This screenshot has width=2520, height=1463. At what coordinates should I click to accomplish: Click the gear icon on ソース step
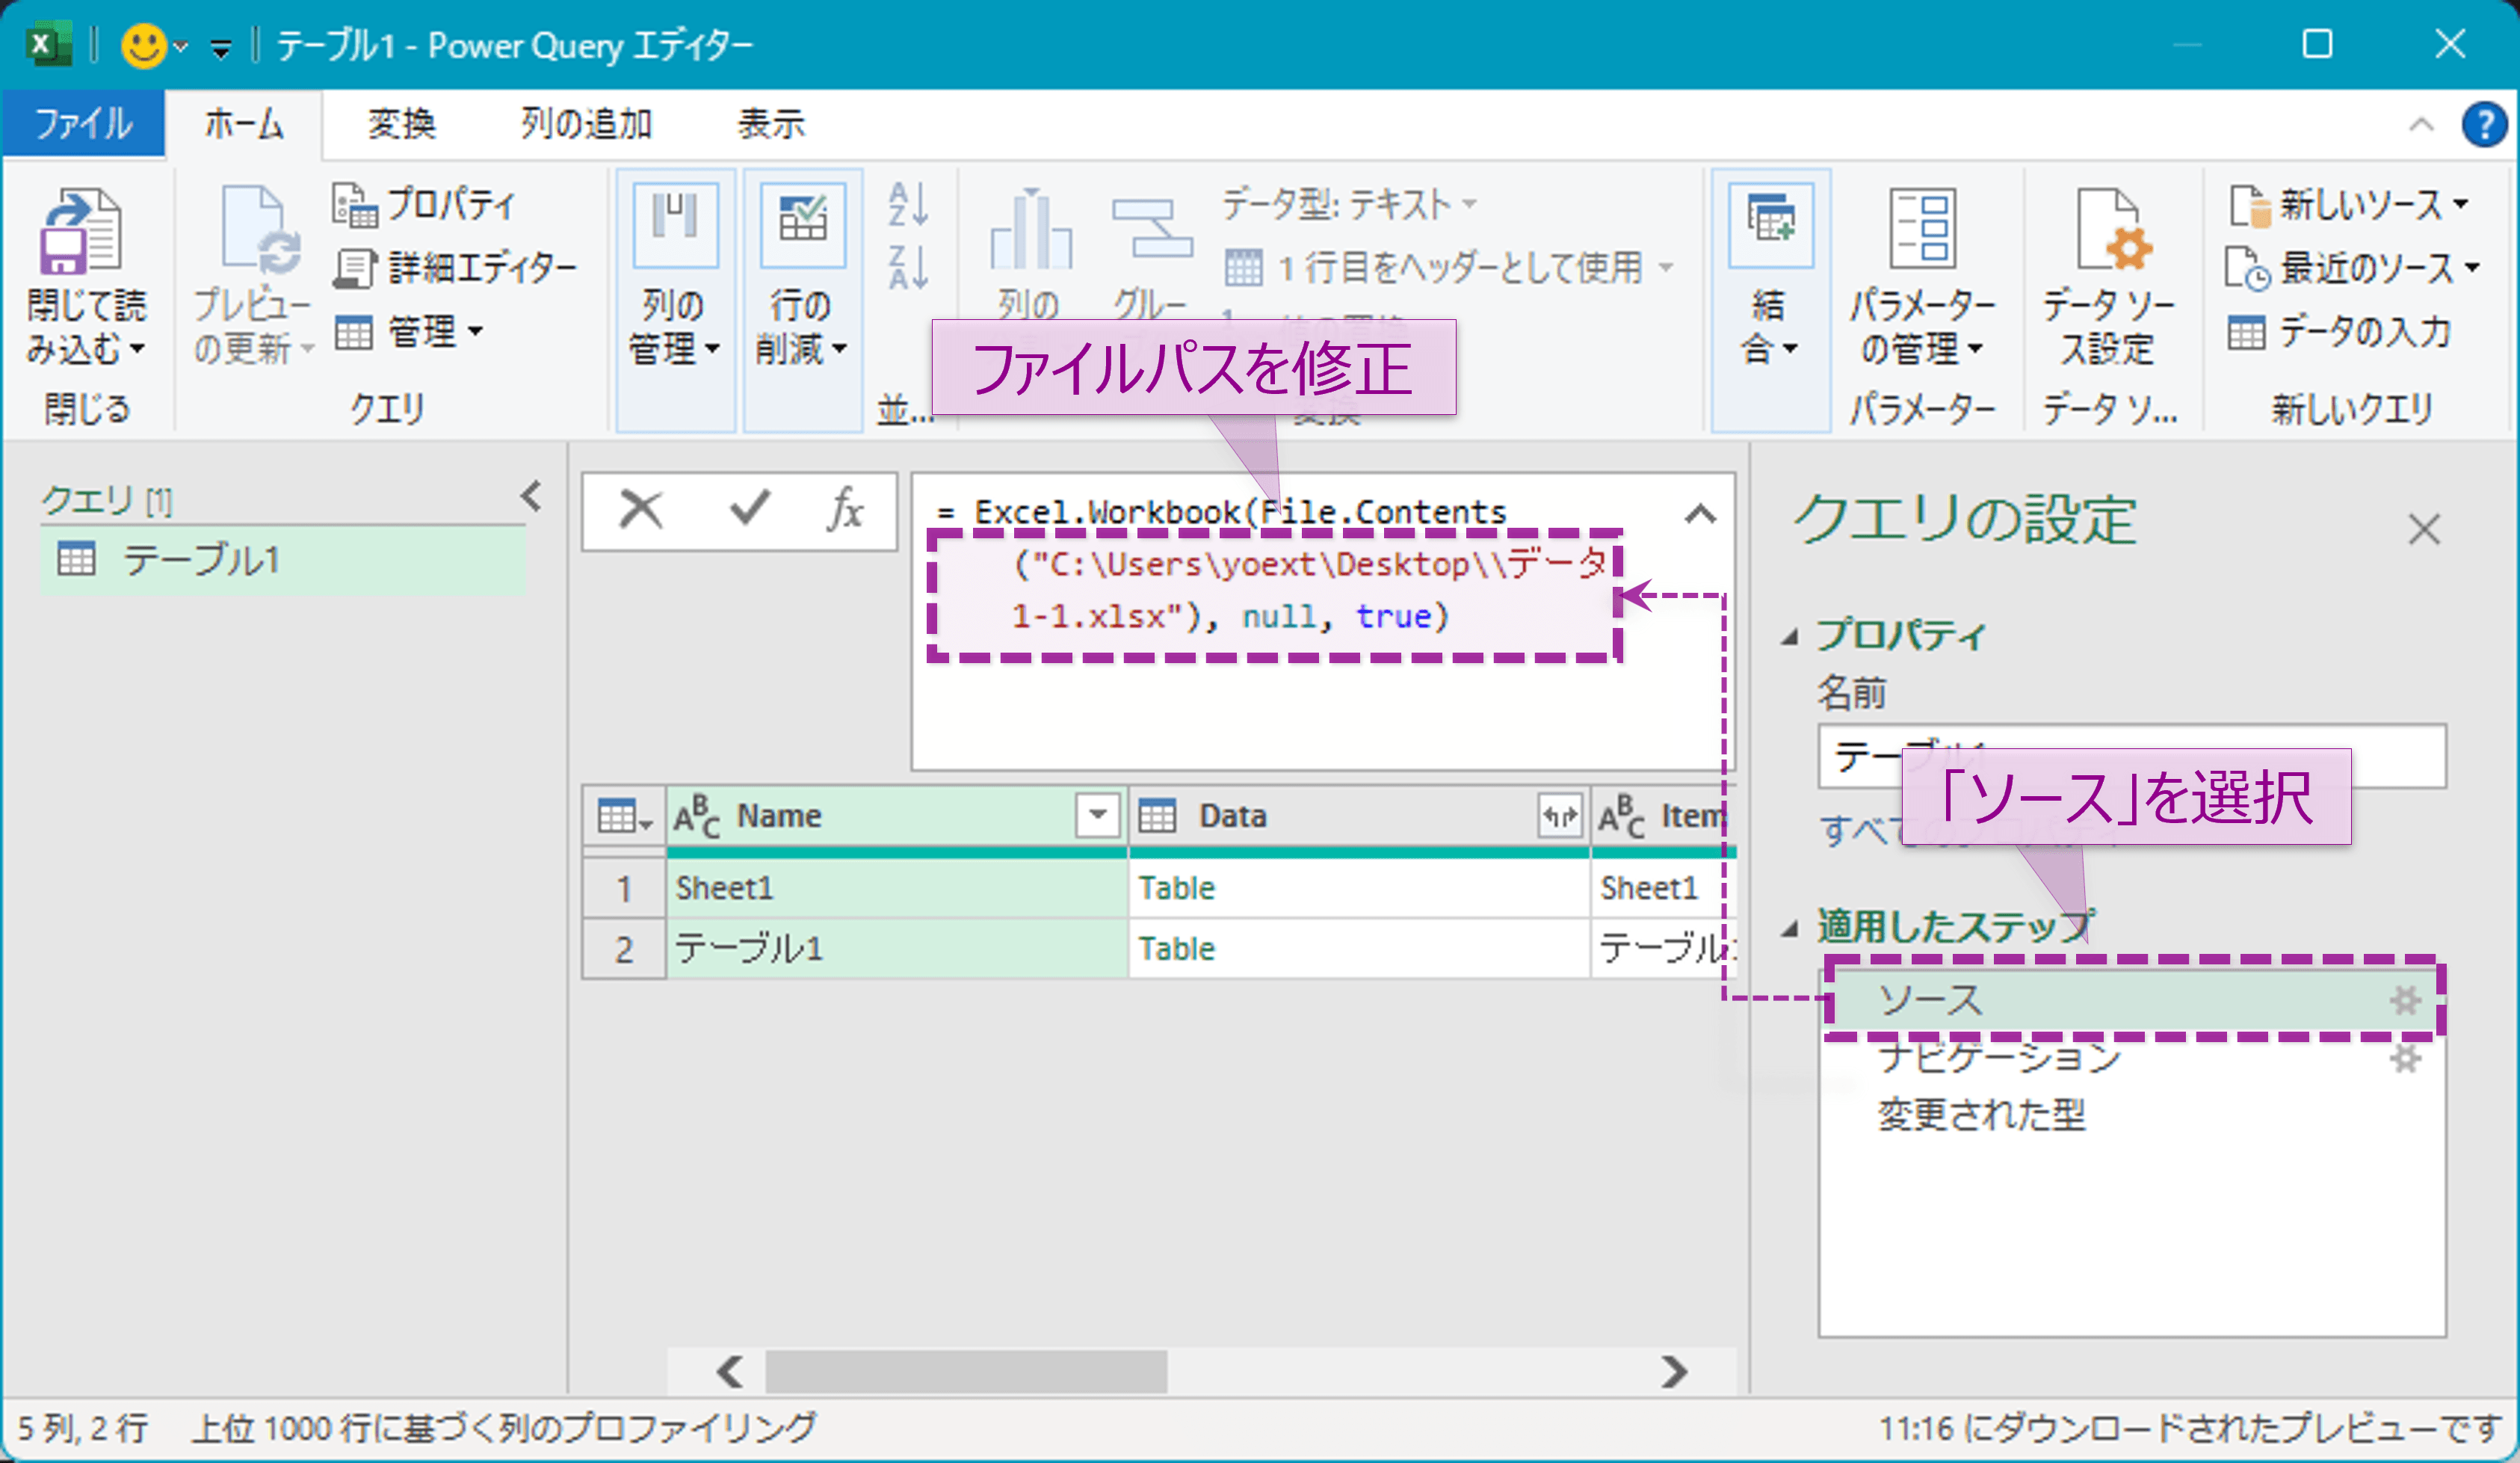[2404, 1000]
